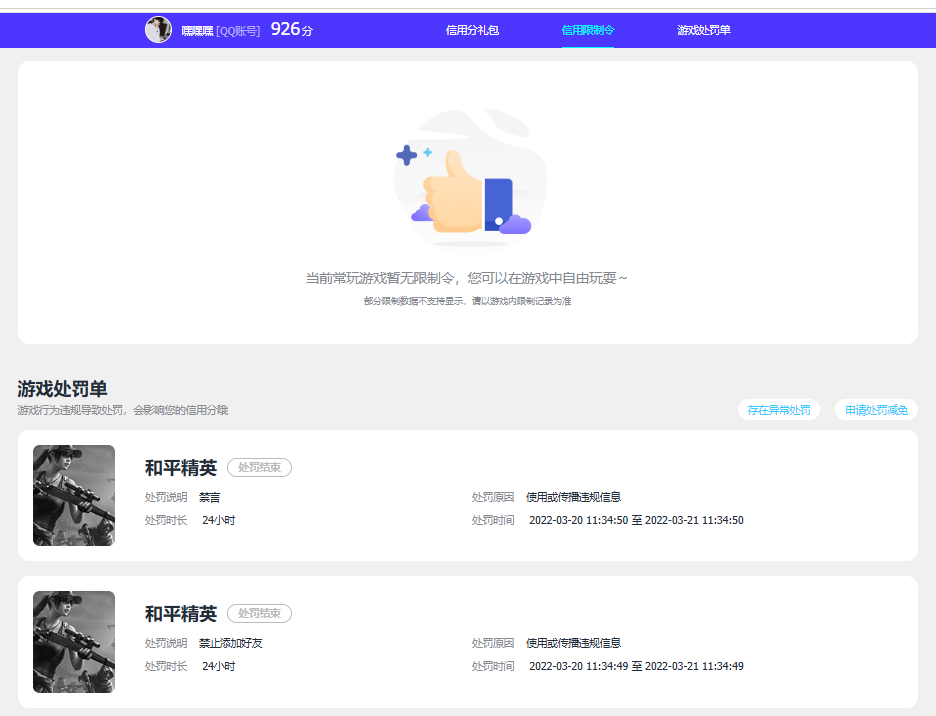Click the 存在异常处罚 button

[778, 409]
